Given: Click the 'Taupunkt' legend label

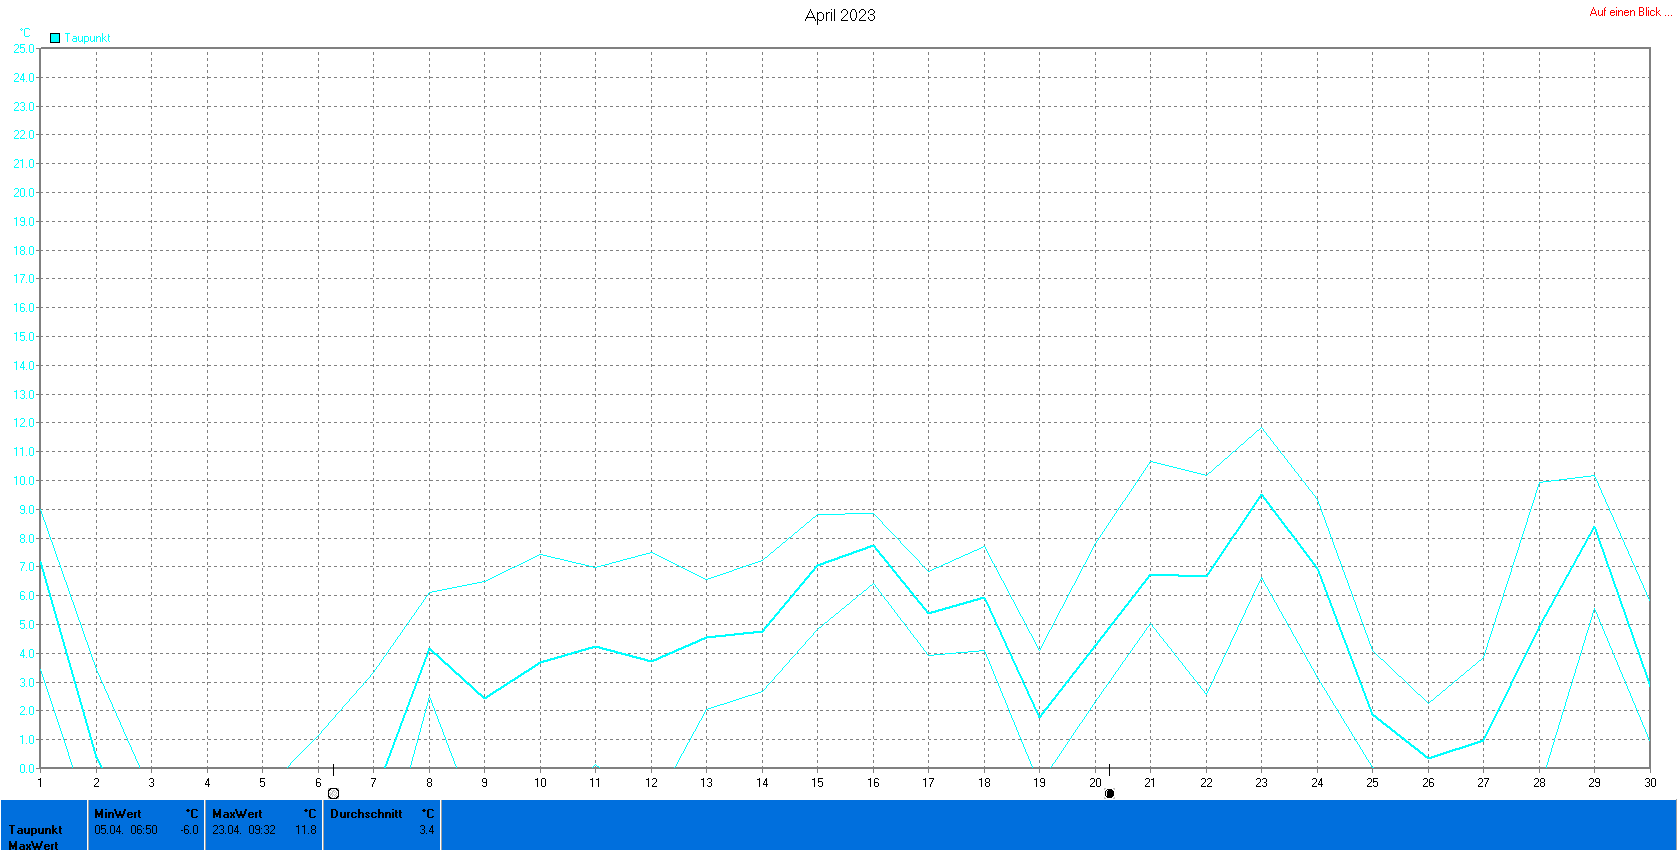Looking at the screenshot, I should [88, 38].
